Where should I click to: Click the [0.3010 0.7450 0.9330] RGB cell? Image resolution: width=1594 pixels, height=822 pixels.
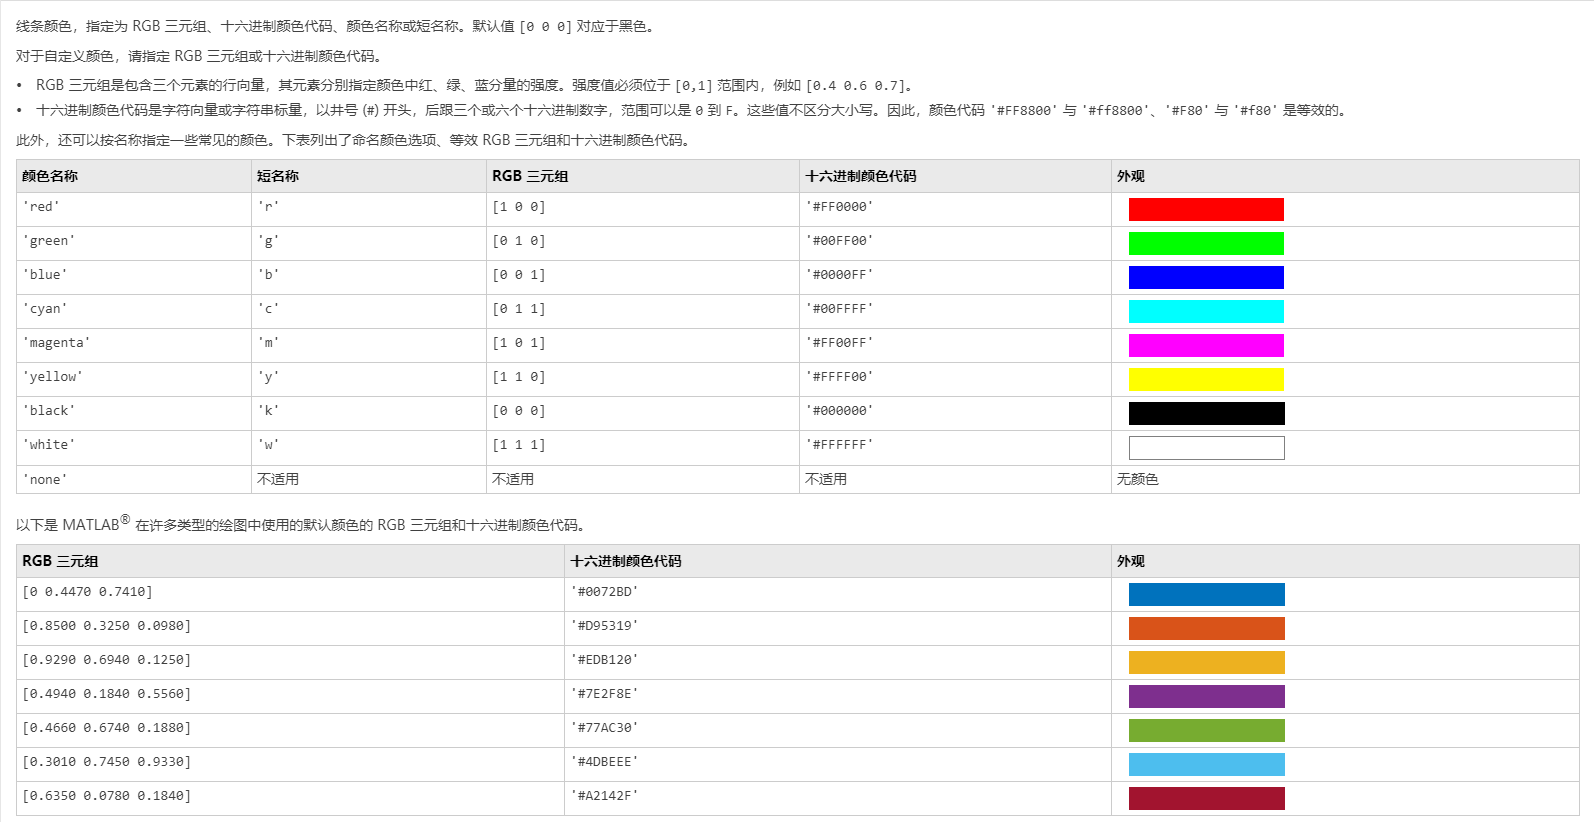click(x=290, y=765)
